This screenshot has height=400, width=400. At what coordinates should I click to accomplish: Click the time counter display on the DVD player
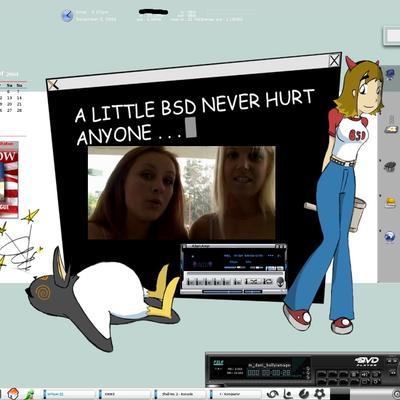(x=269, y=373)
